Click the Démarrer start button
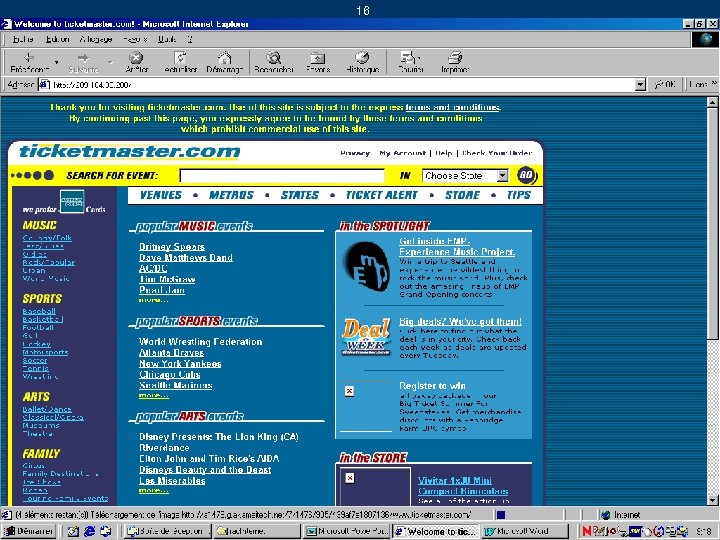 pos(28,531)
